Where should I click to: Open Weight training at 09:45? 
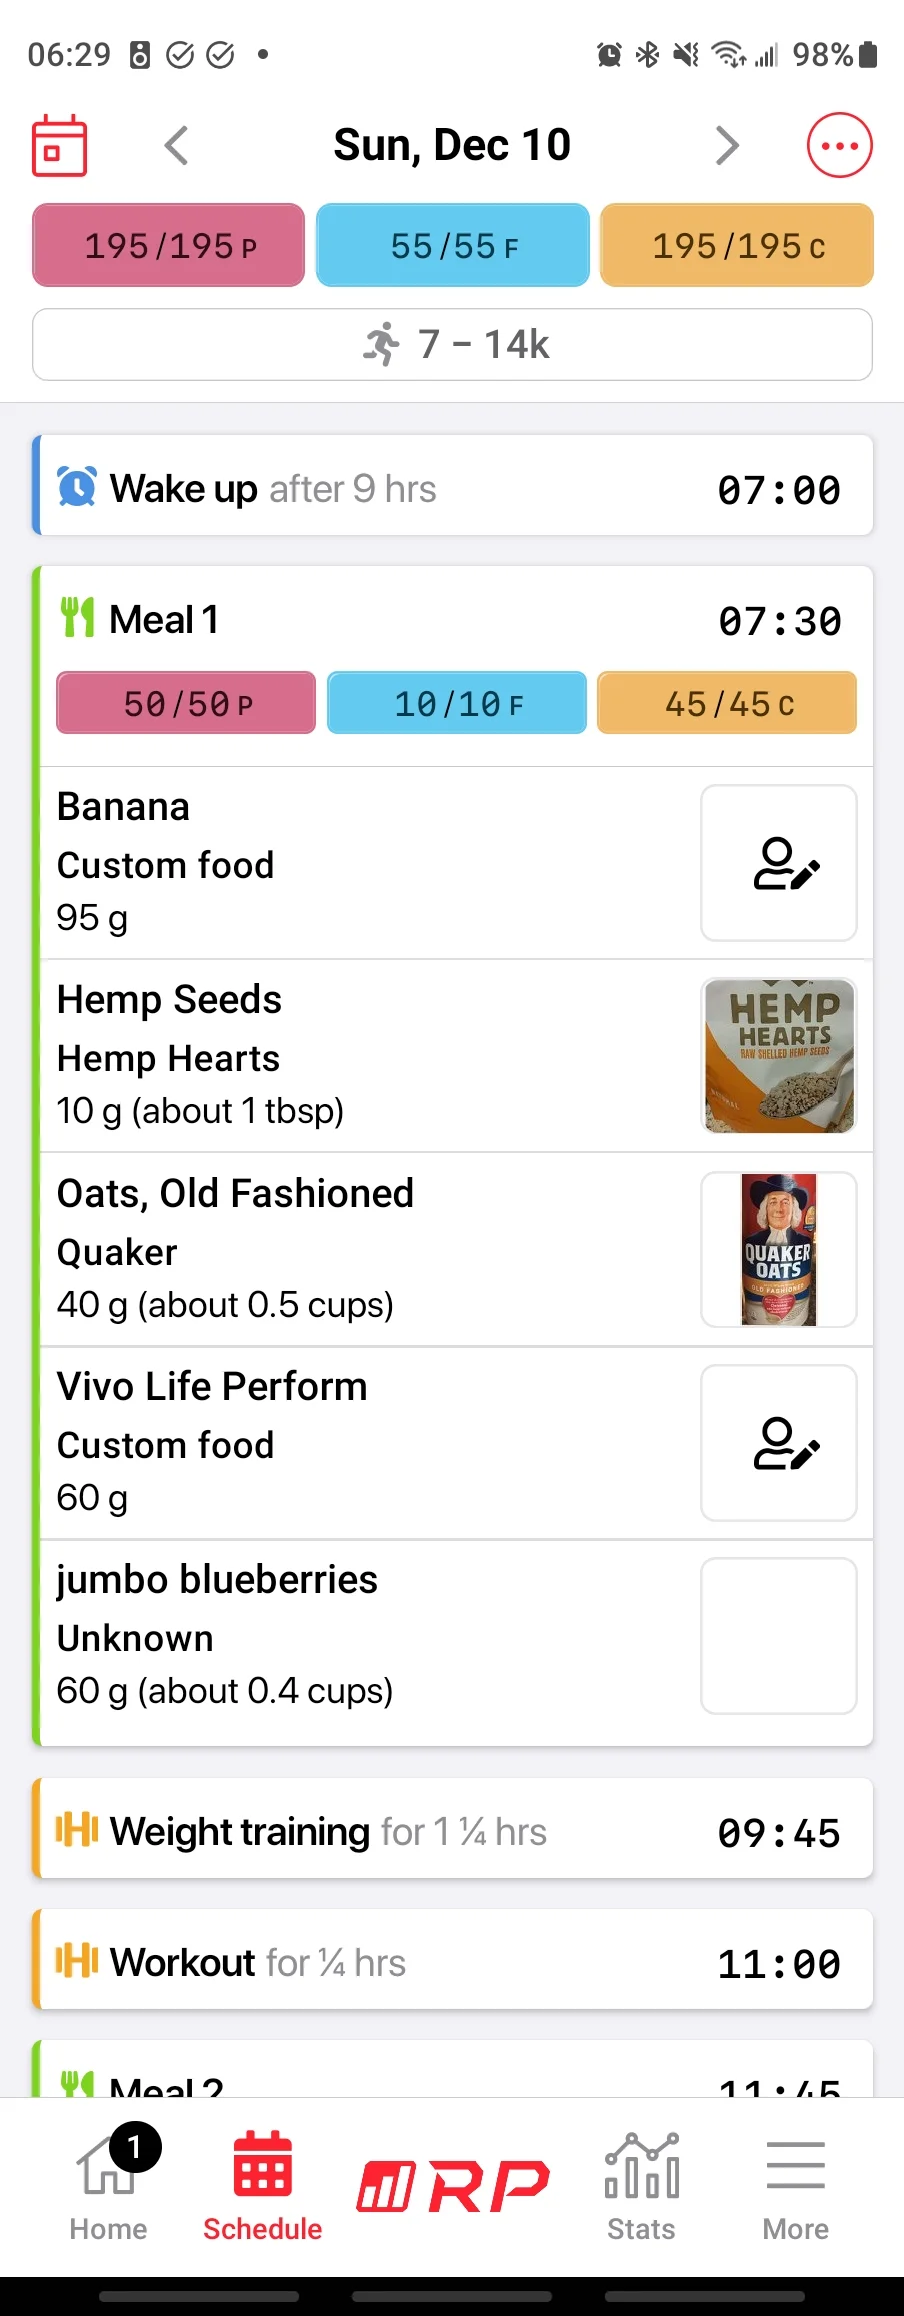point(452,1832)
